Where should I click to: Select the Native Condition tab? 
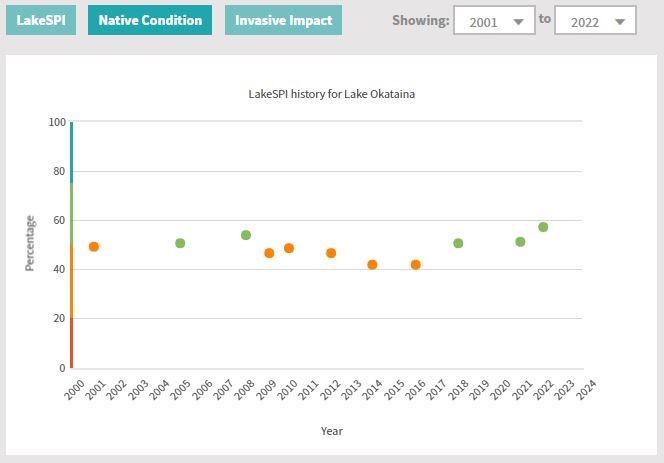[149, 20]
